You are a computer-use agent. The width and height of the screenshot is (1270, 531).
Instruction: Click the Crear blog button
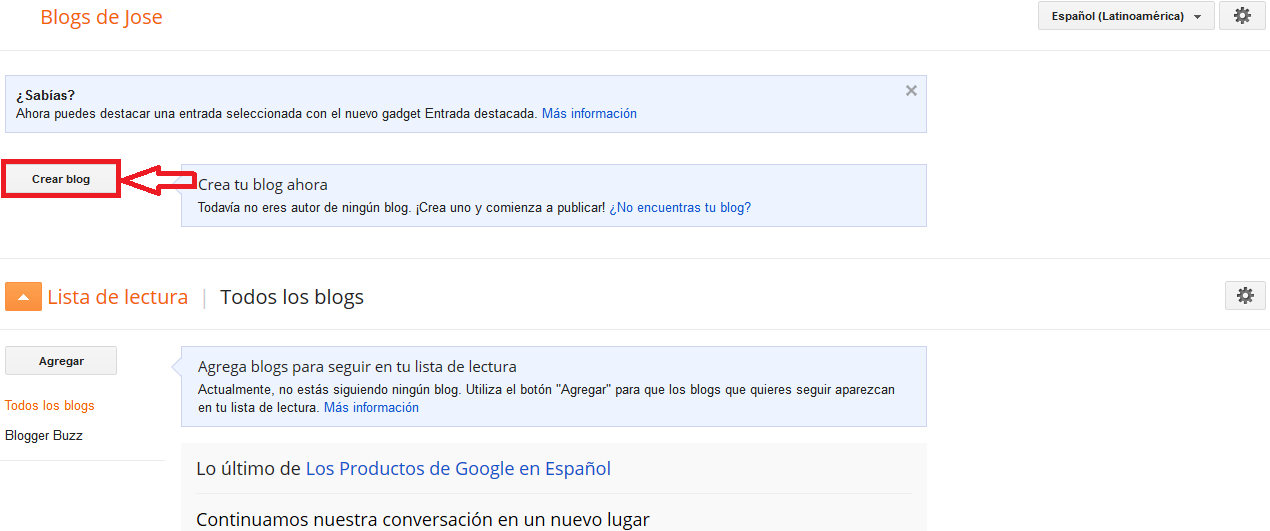pos(61,179)
